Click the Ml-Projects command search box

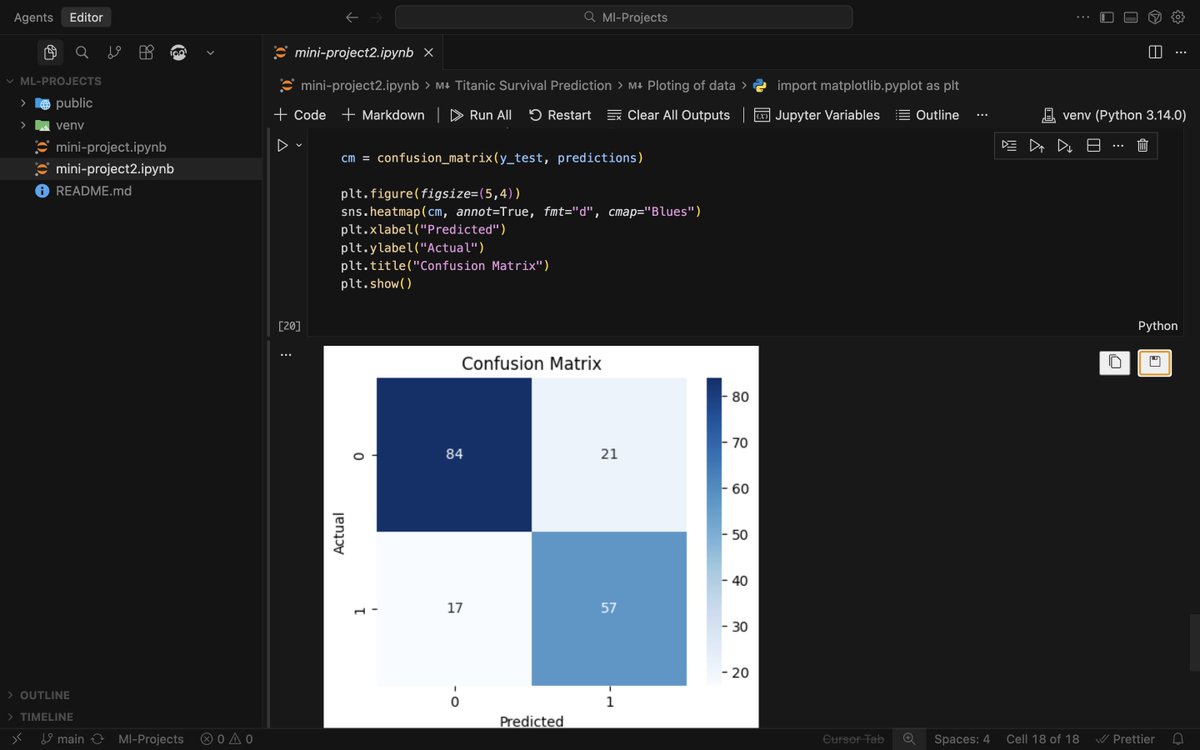point(624,17)
